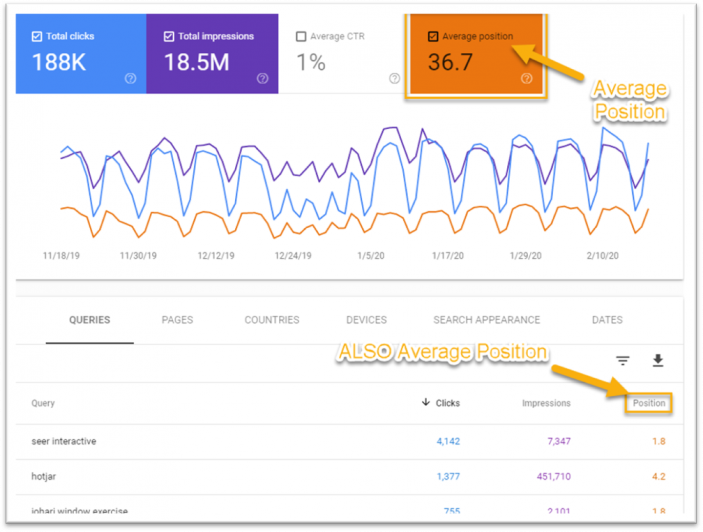Open help icon on Total clicks card

(130, 79)
